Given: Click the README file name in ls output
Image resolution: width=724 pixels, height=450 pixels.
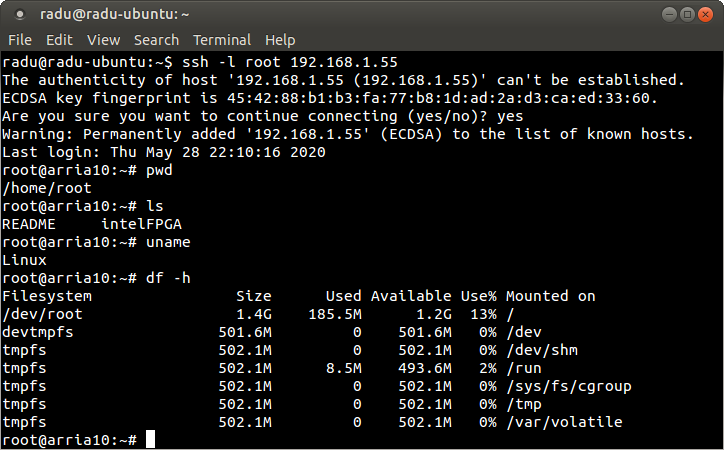Looking at the screenshot, I should [29, 224].
